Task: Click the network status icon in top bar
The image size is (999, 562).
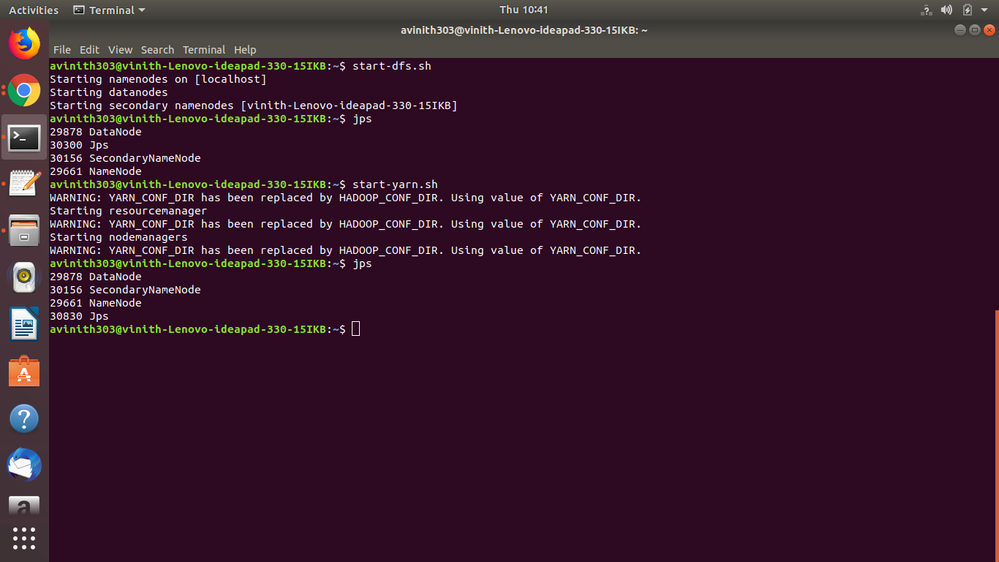Action: [x=926, y=10]
